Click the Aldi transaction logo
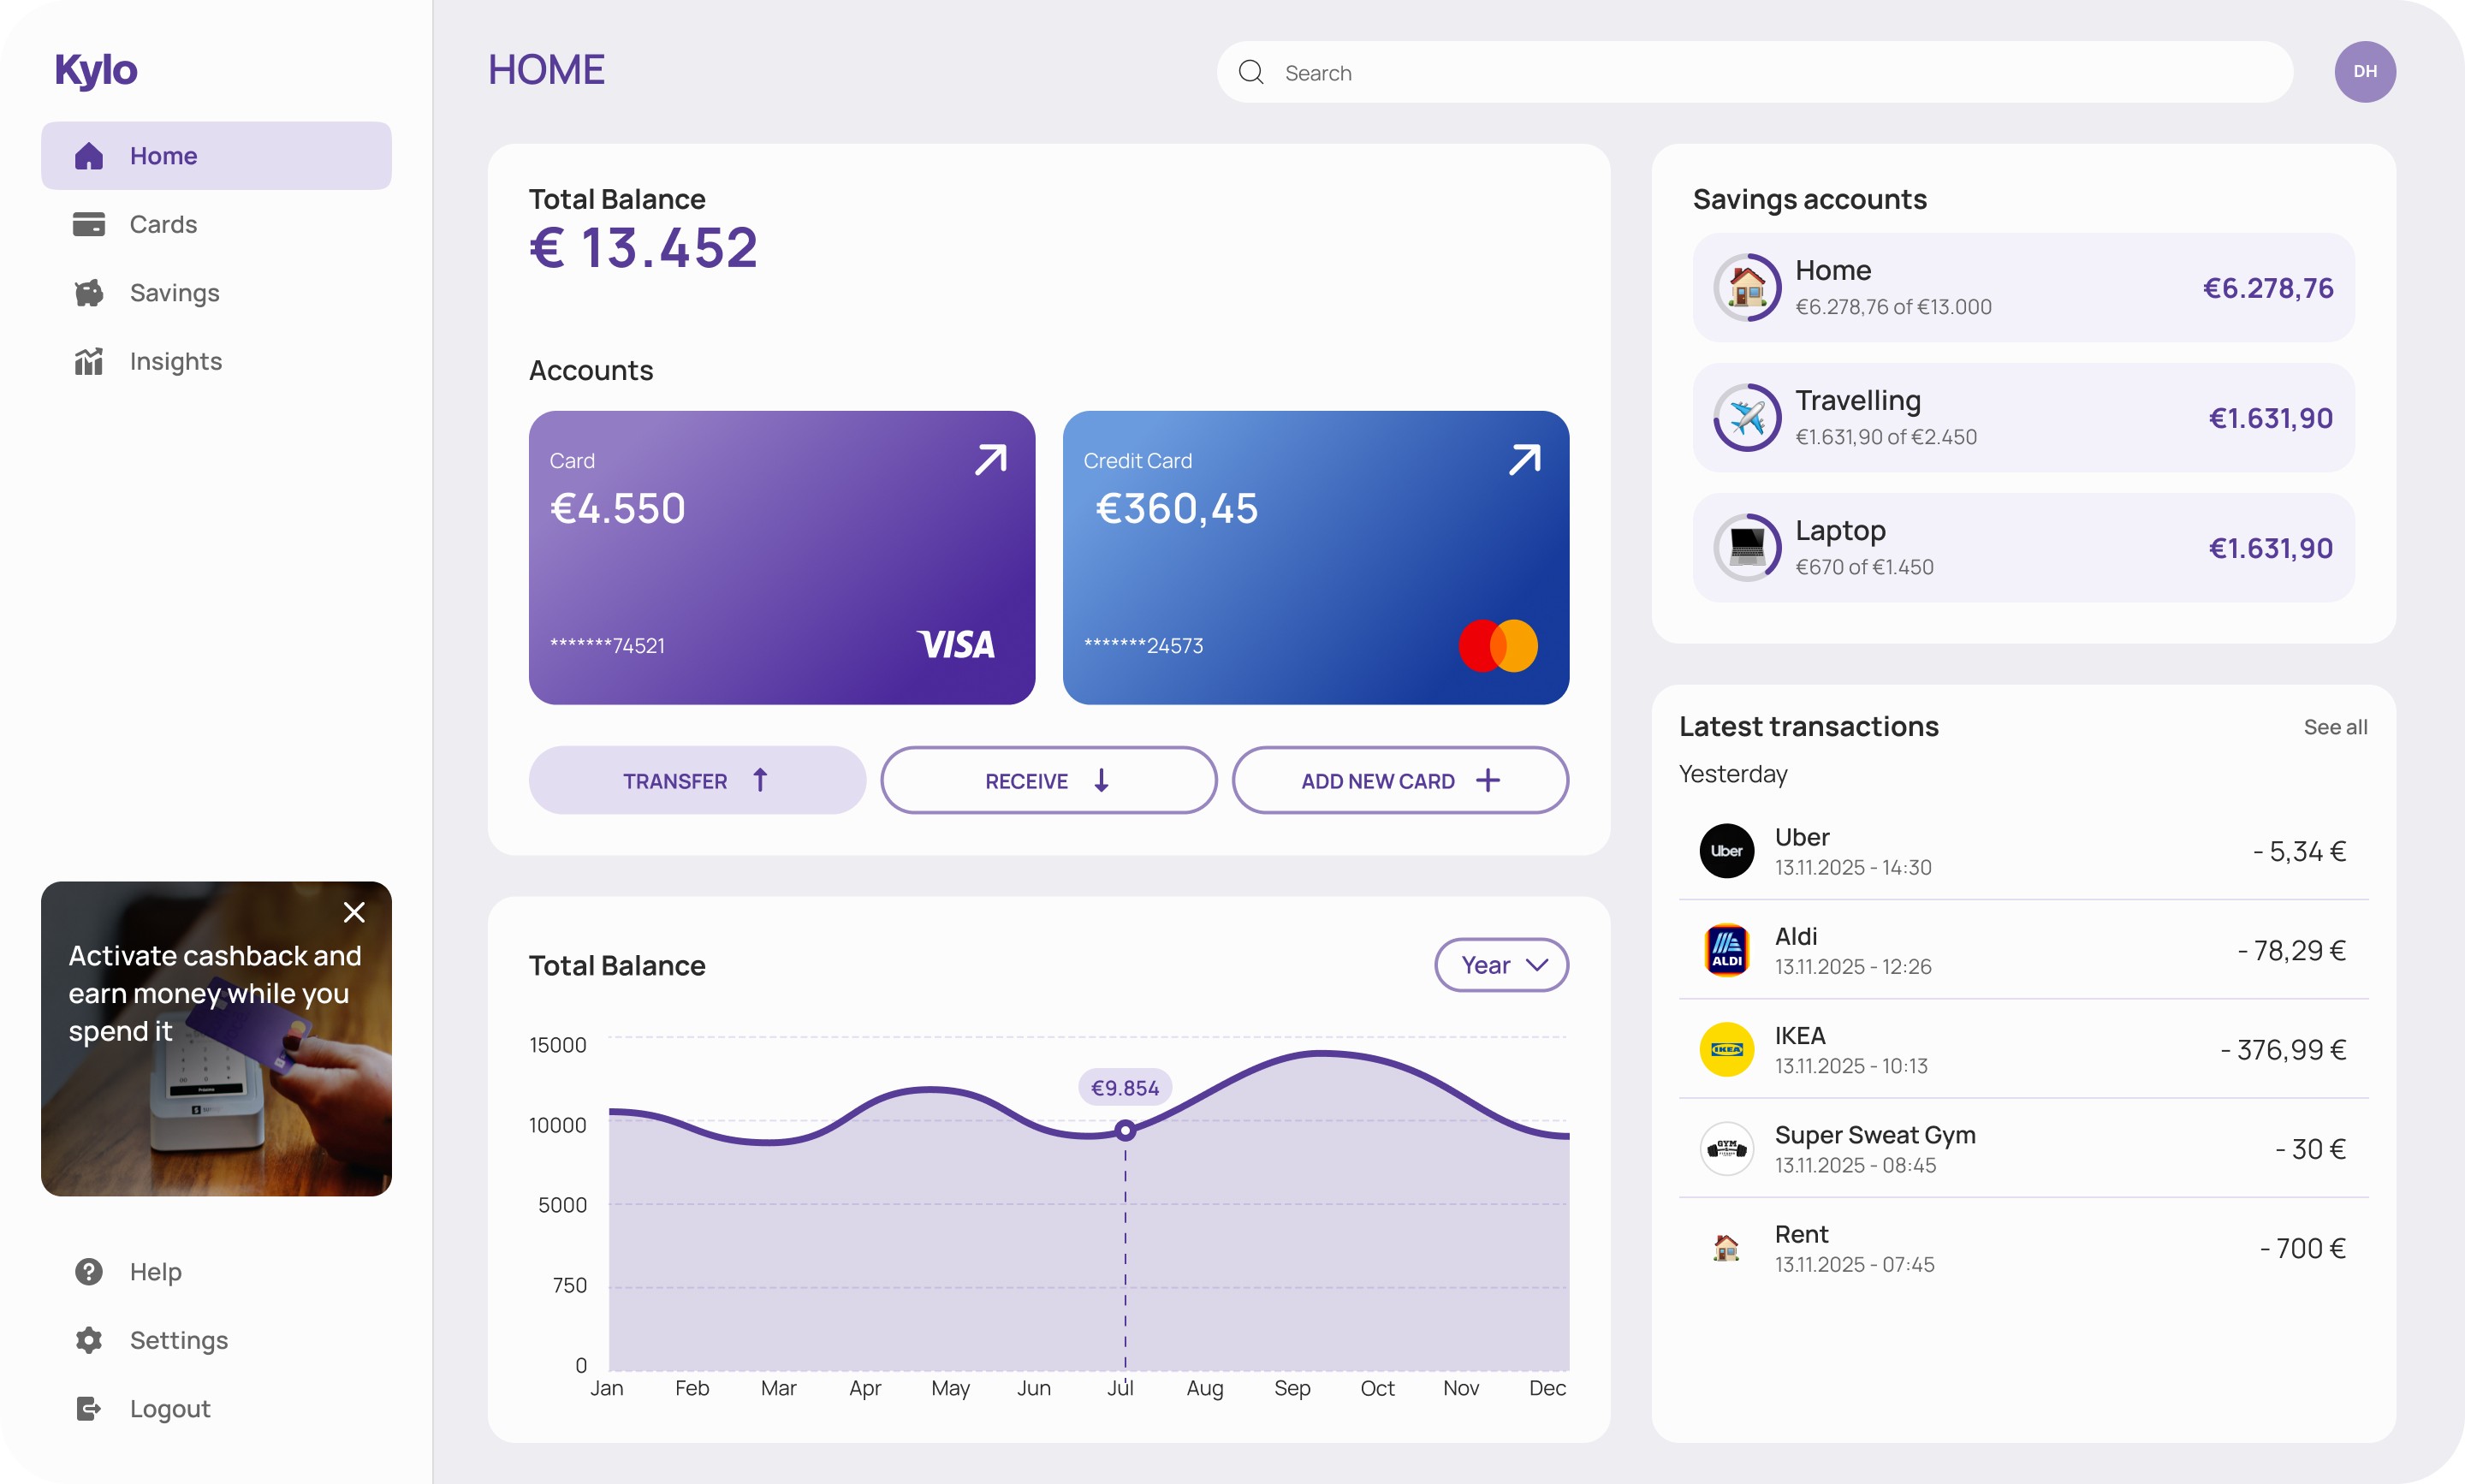 tap(1726, 950)
